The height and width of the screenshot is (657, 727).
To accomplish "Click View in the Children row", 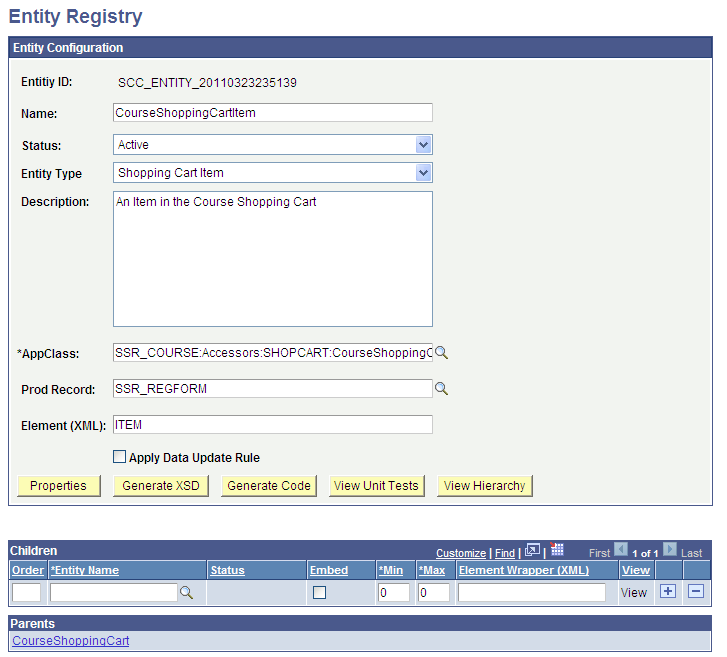I will click(633, 593).
